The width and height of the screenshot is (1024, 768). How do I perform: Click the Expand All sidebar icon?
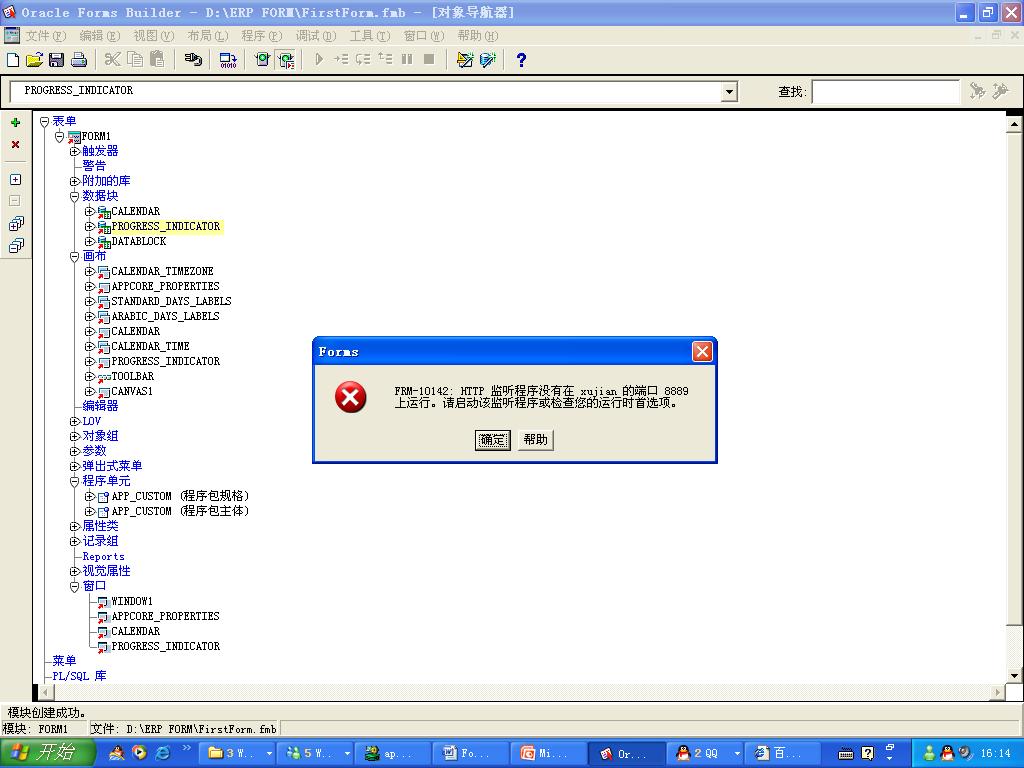pos(16,224)
